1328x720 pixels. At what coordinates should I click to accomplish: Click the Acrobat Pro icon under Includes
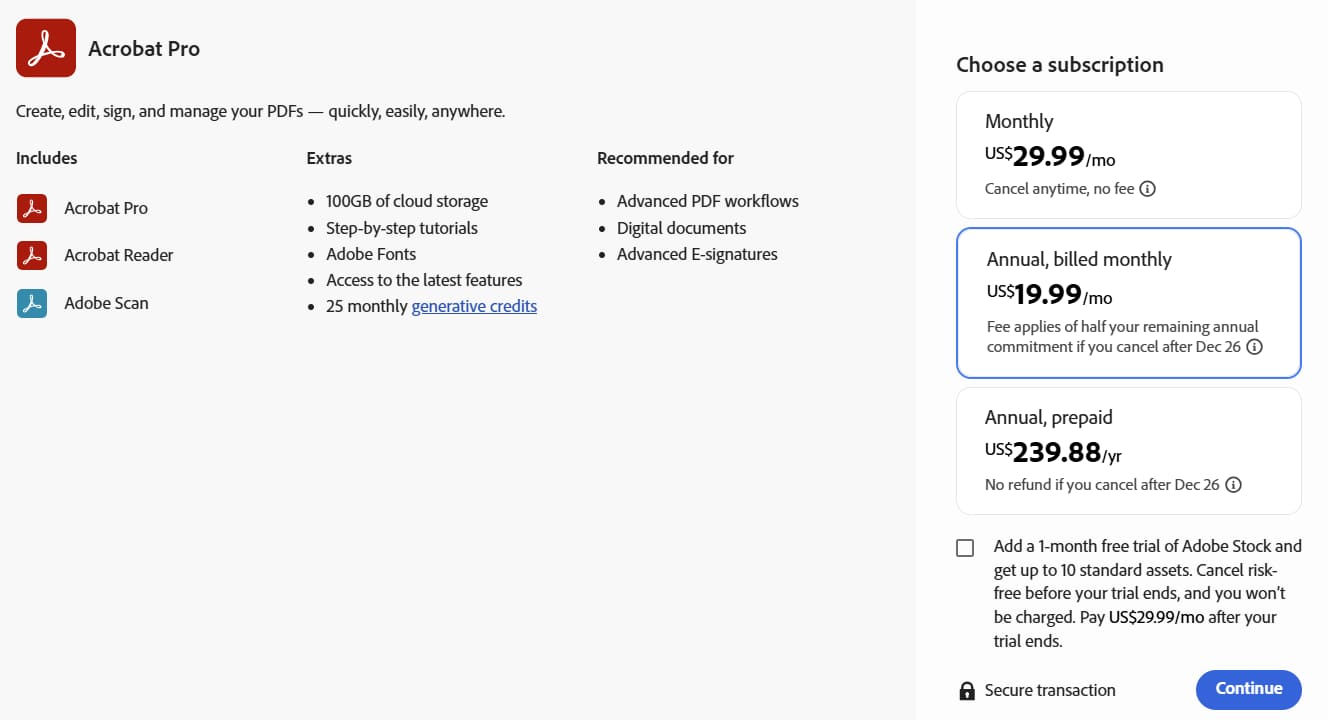[32, 208]
